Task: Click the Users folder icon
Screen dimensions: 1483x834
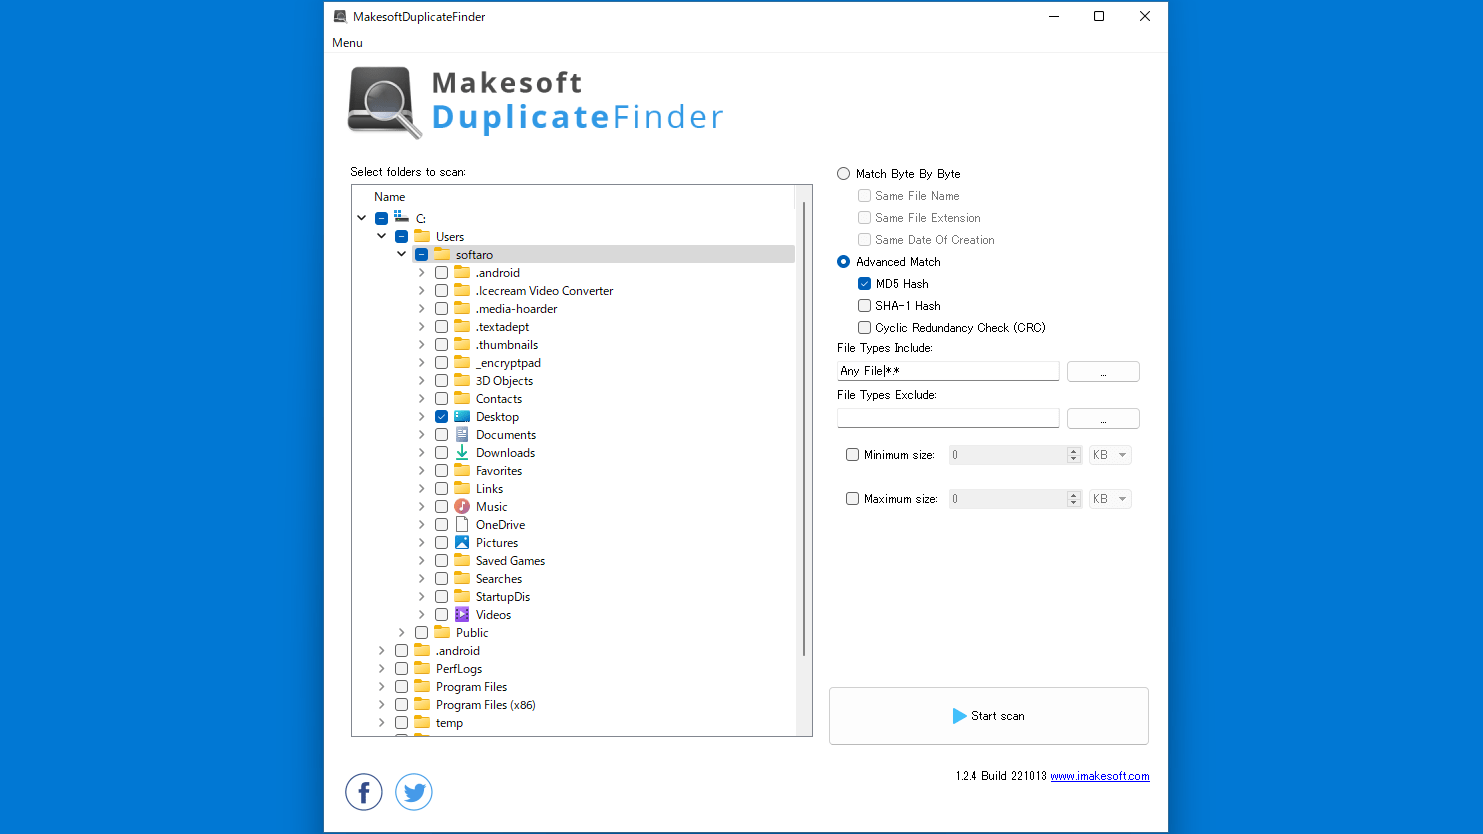Action: point(422,236)
